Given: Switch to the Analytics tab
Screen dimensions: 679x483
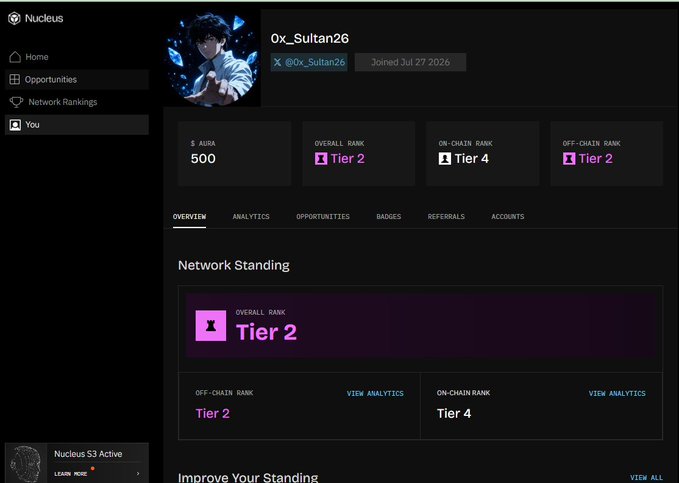Looking at the screenshot, I should click(251, 217).
